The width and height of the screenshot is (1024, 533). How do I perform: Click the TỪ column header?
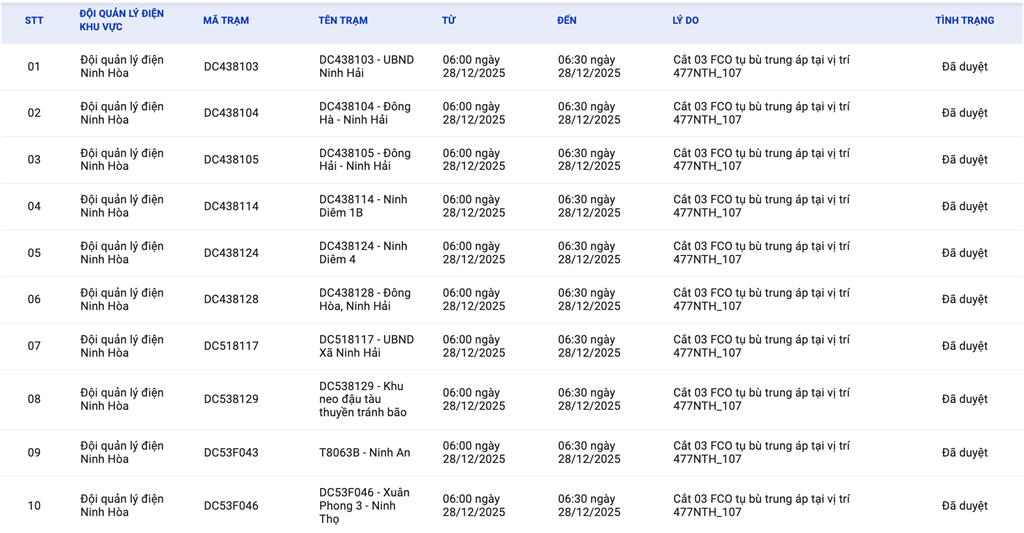coord(449,20)
